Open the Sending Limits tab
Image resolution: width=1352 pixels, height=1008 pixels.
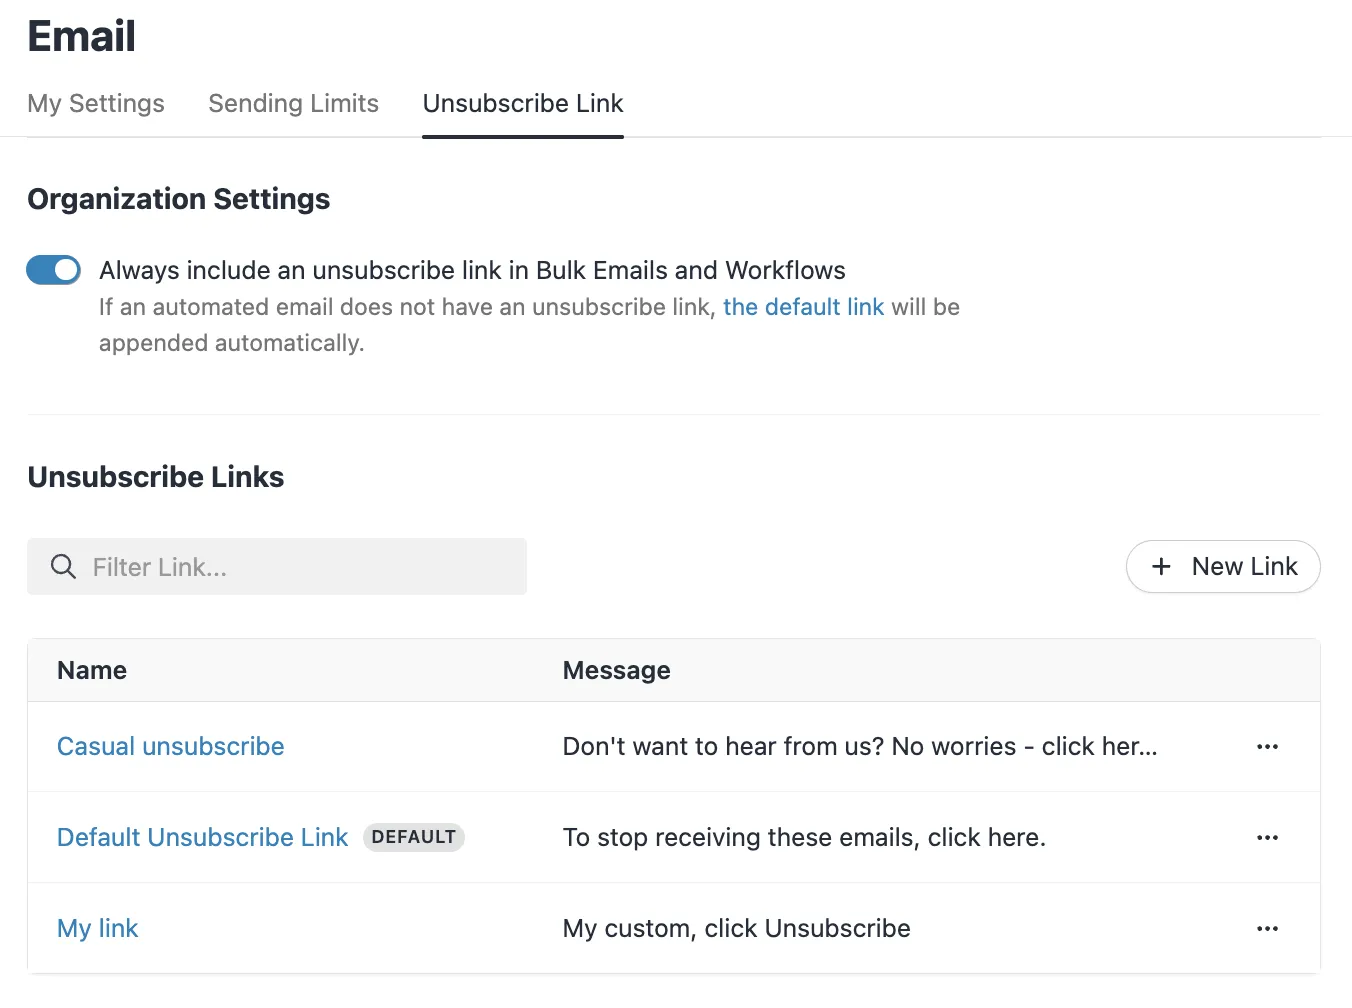tap(293, 103)
